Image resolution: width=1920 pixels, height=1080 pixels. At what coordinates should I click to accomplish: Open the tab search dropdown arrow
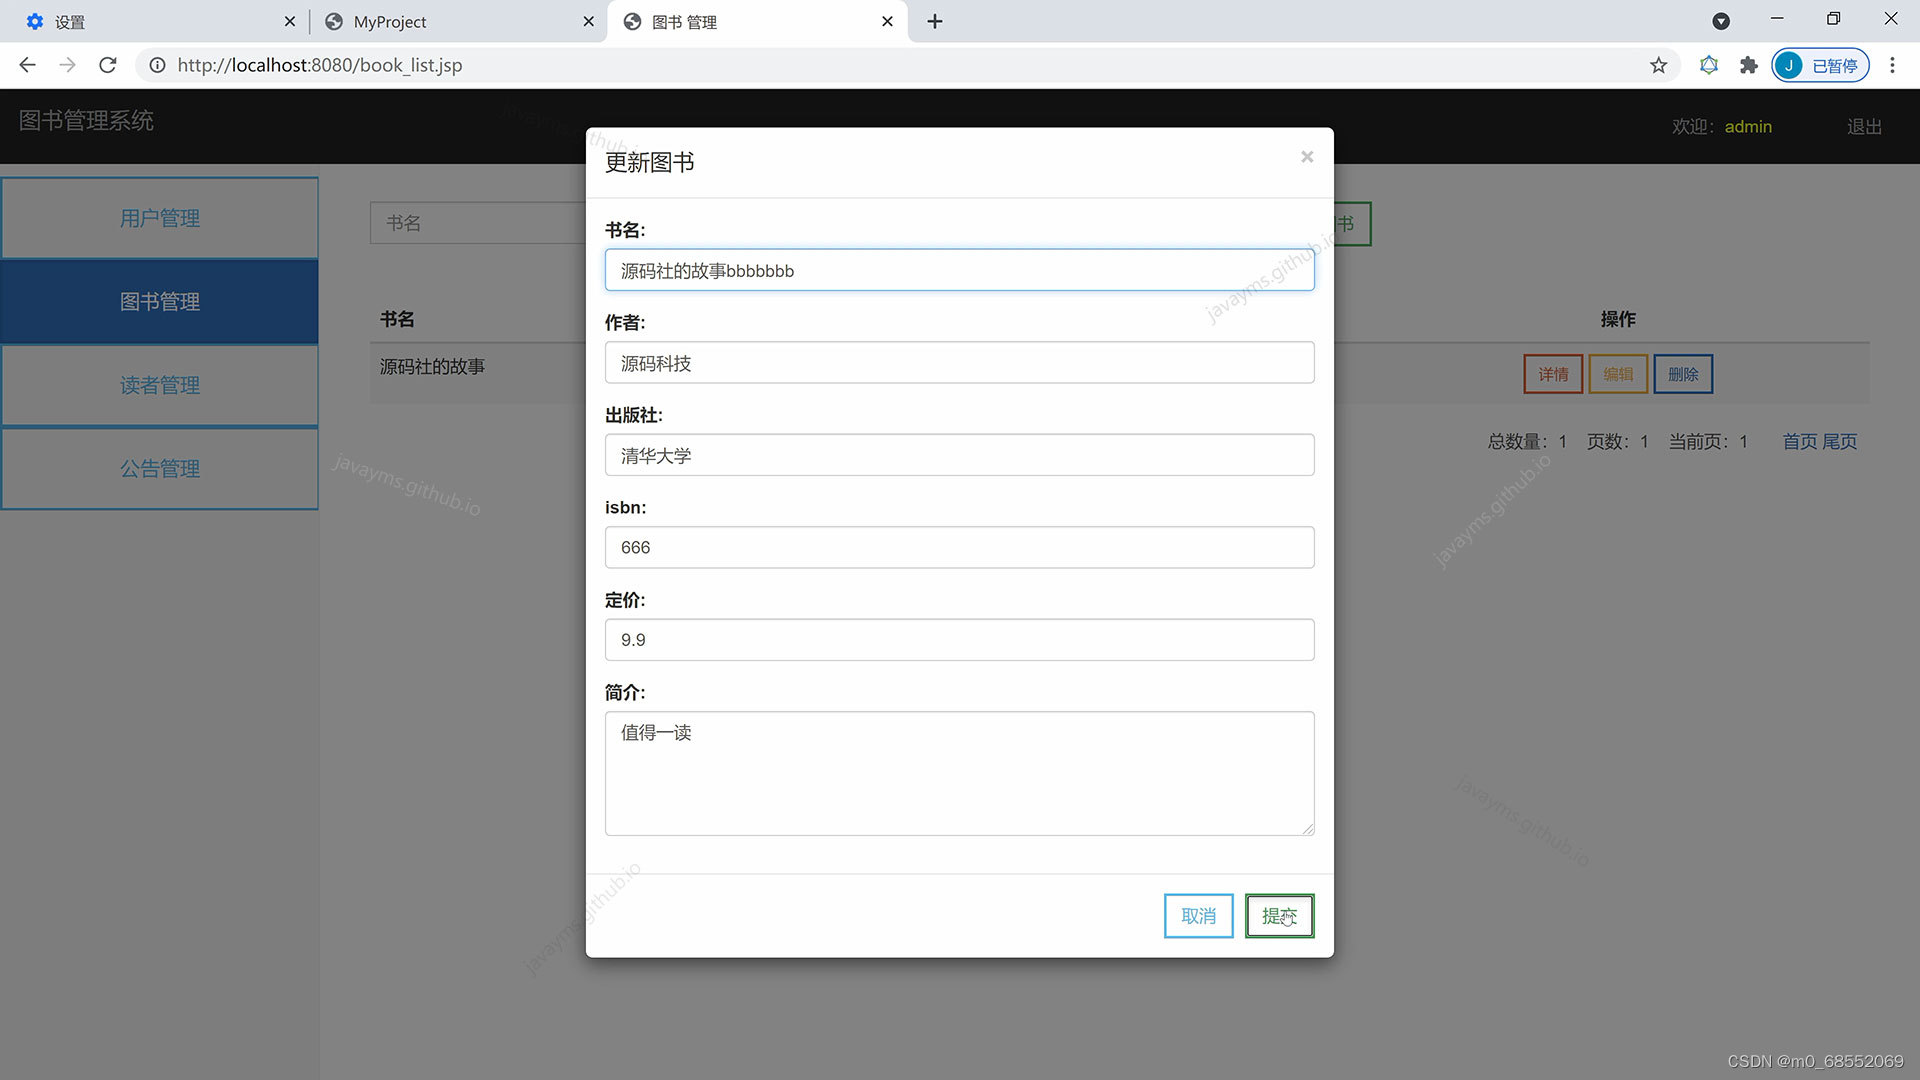click(x=1720, y=21)
